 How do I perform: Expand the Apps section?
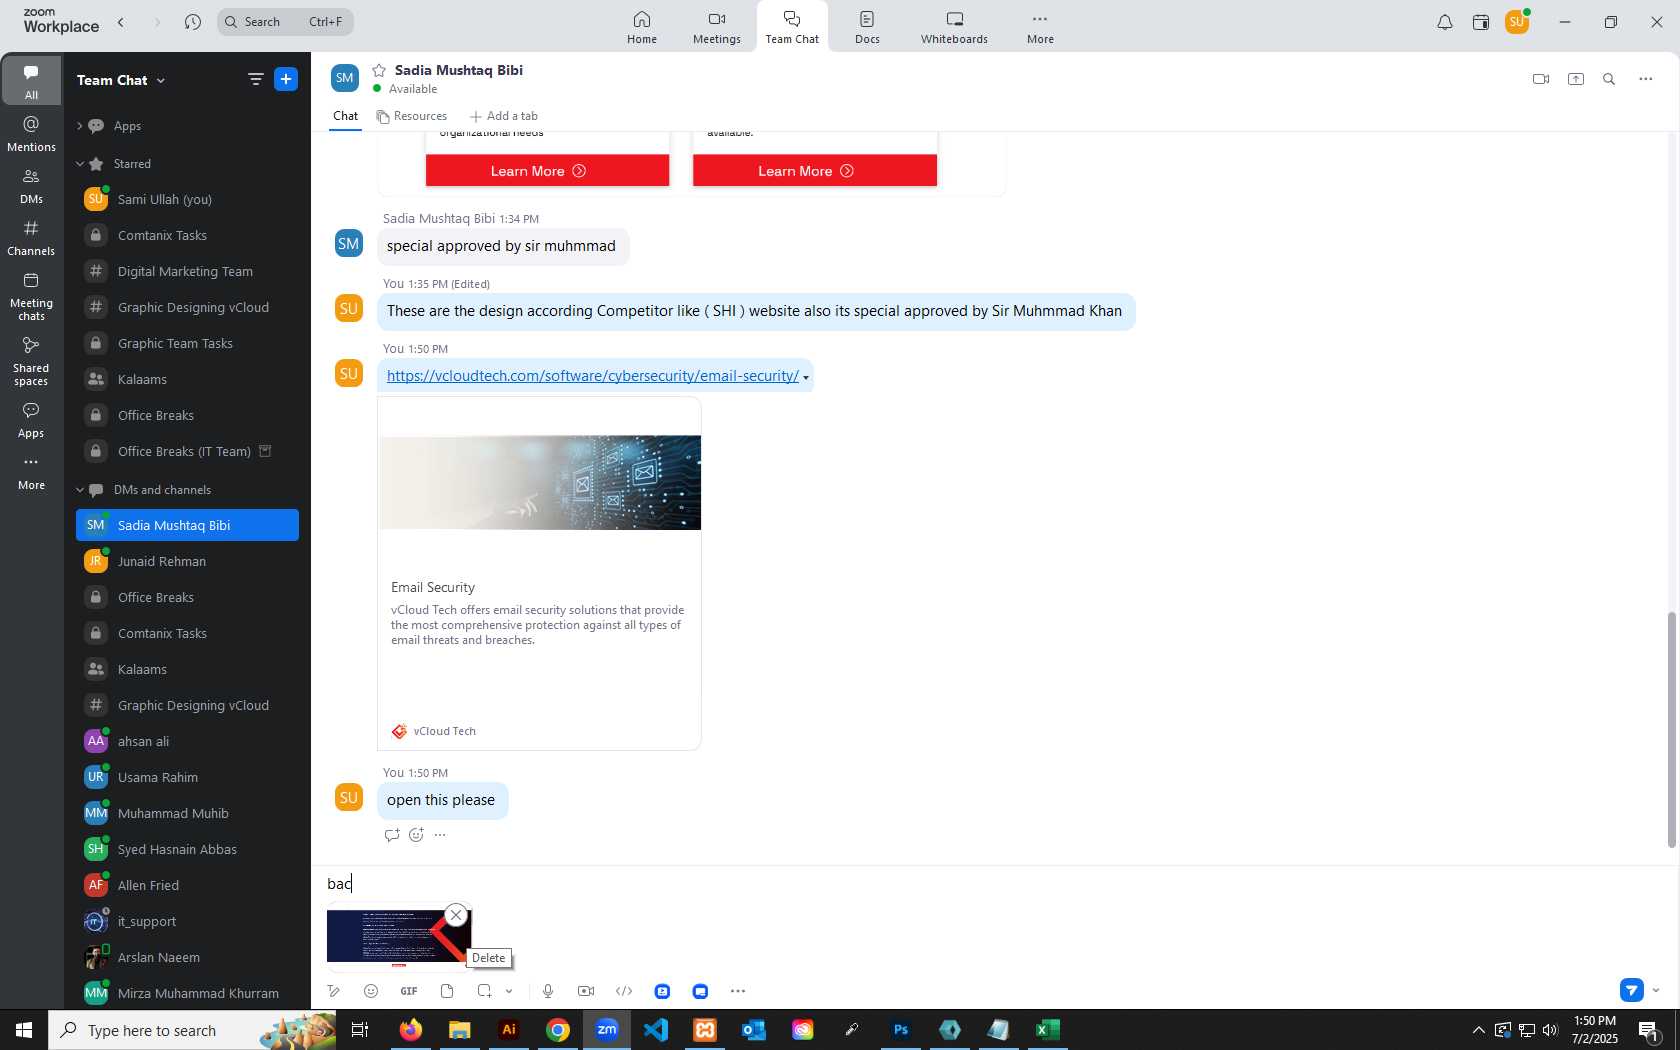[79, 126]
